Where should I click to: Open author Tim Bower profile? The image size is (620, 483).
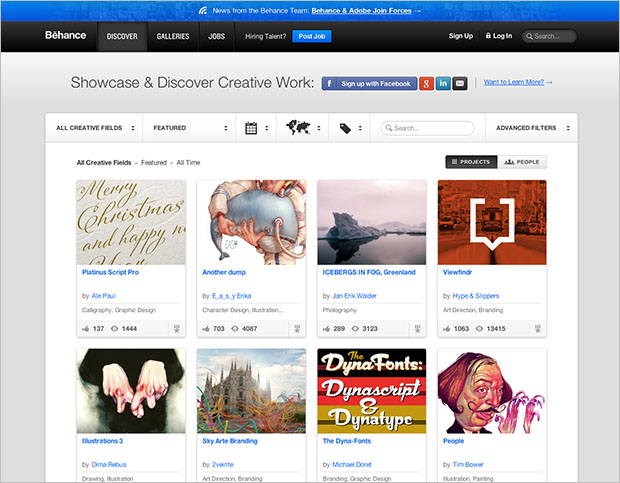click(x=468, y=465)
